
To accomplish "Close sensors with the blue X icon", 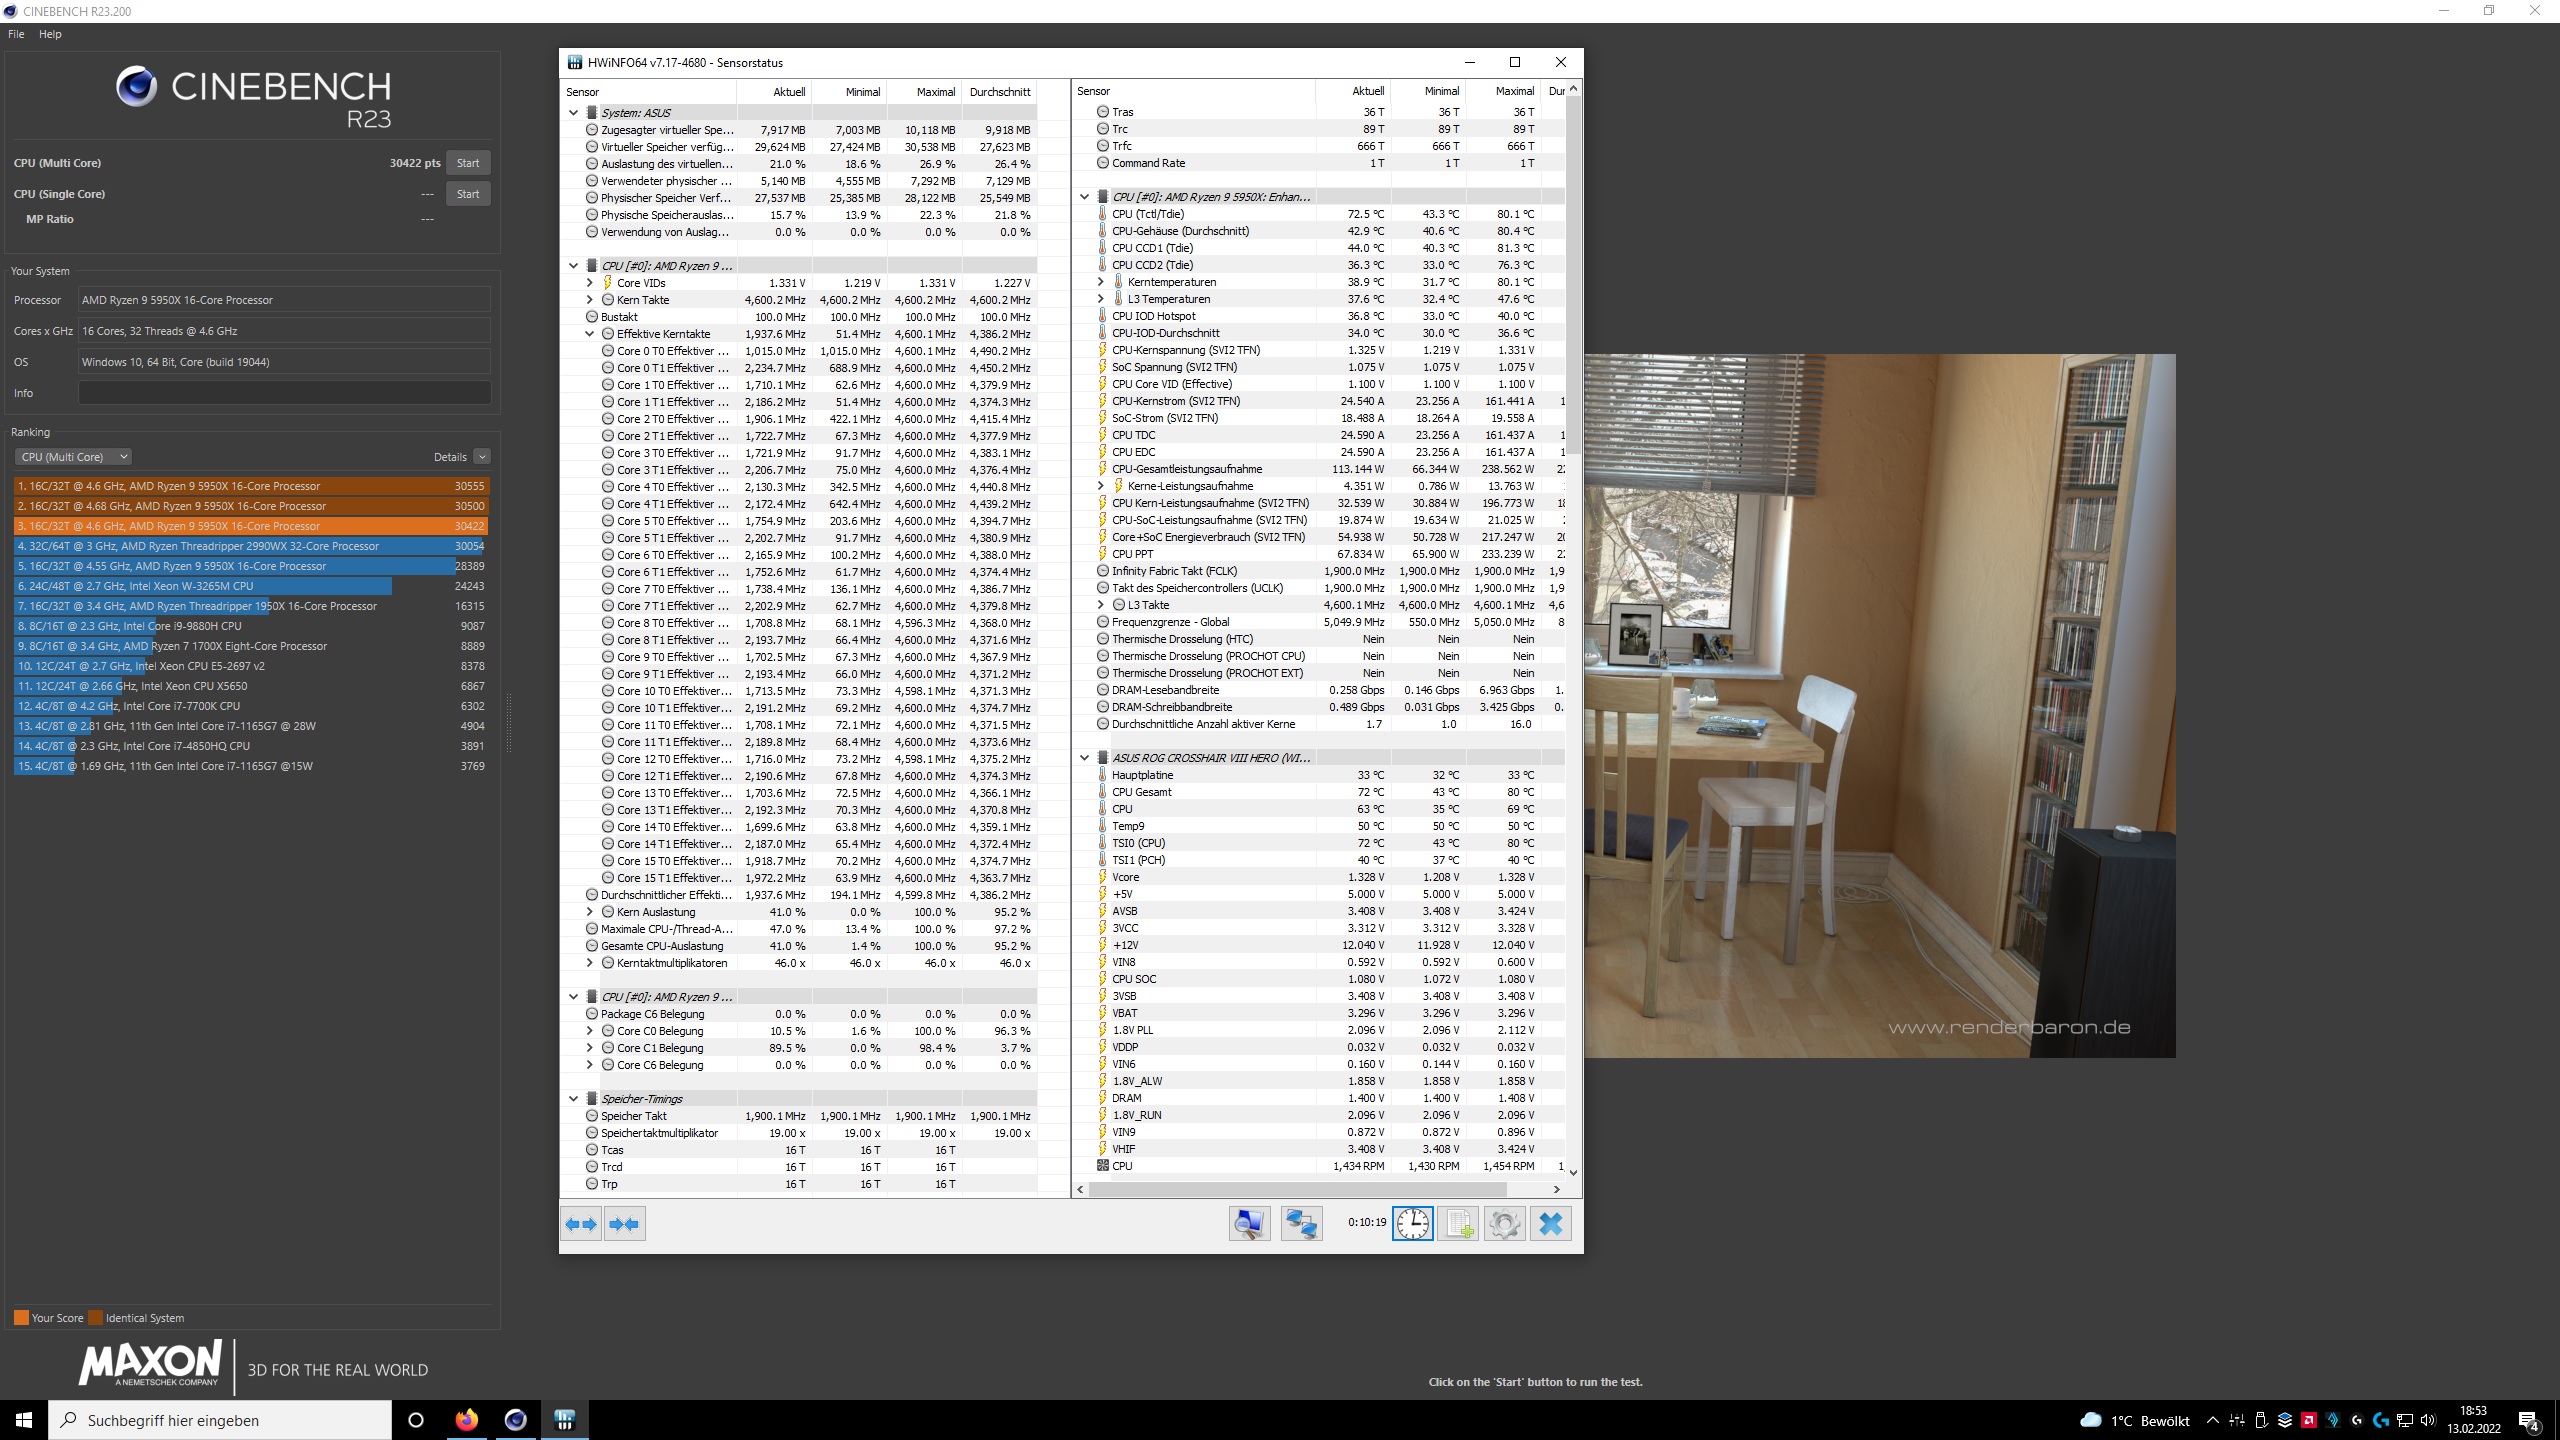I will pyautogui.click(x=1551, y=1223).
